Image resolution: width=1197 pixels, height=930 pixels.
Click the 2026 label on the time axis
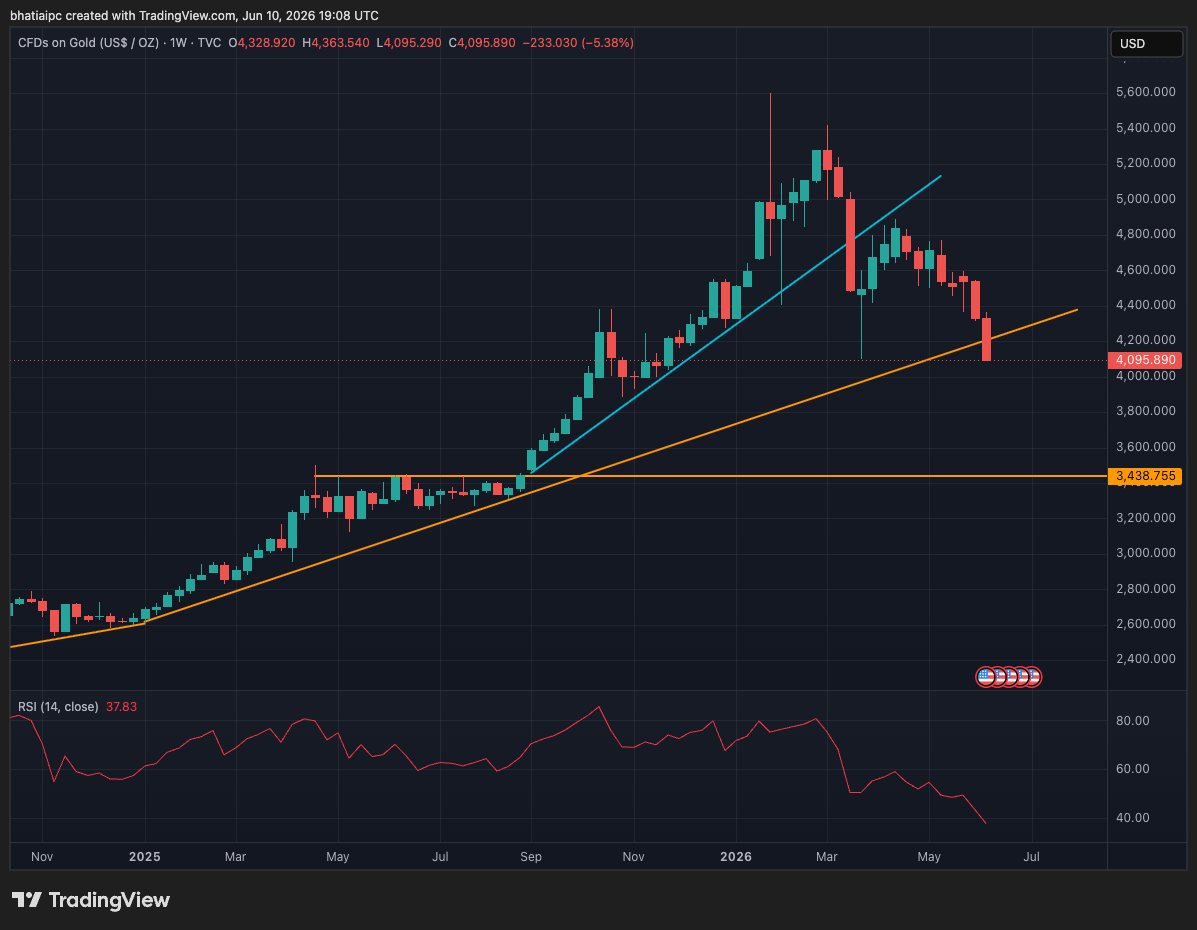click(x=736, y=857)
